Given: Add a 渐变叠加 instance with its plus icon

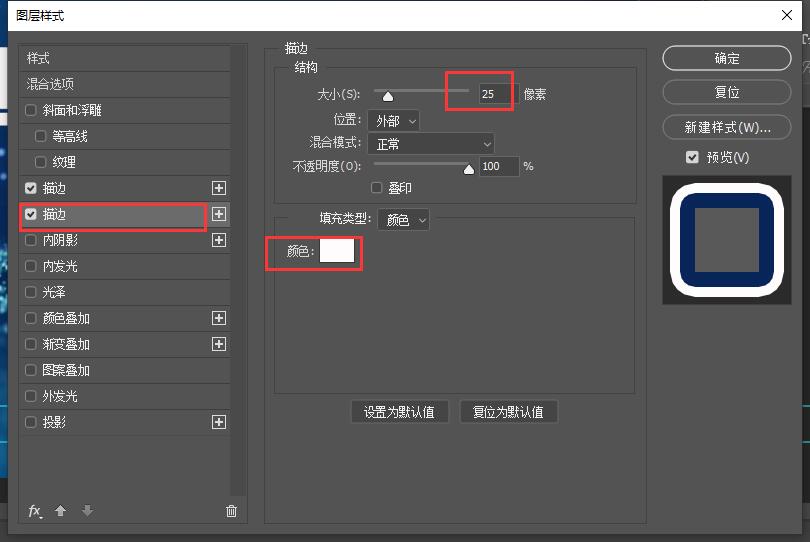Looking at the screenshot, I should coord(219,344).
